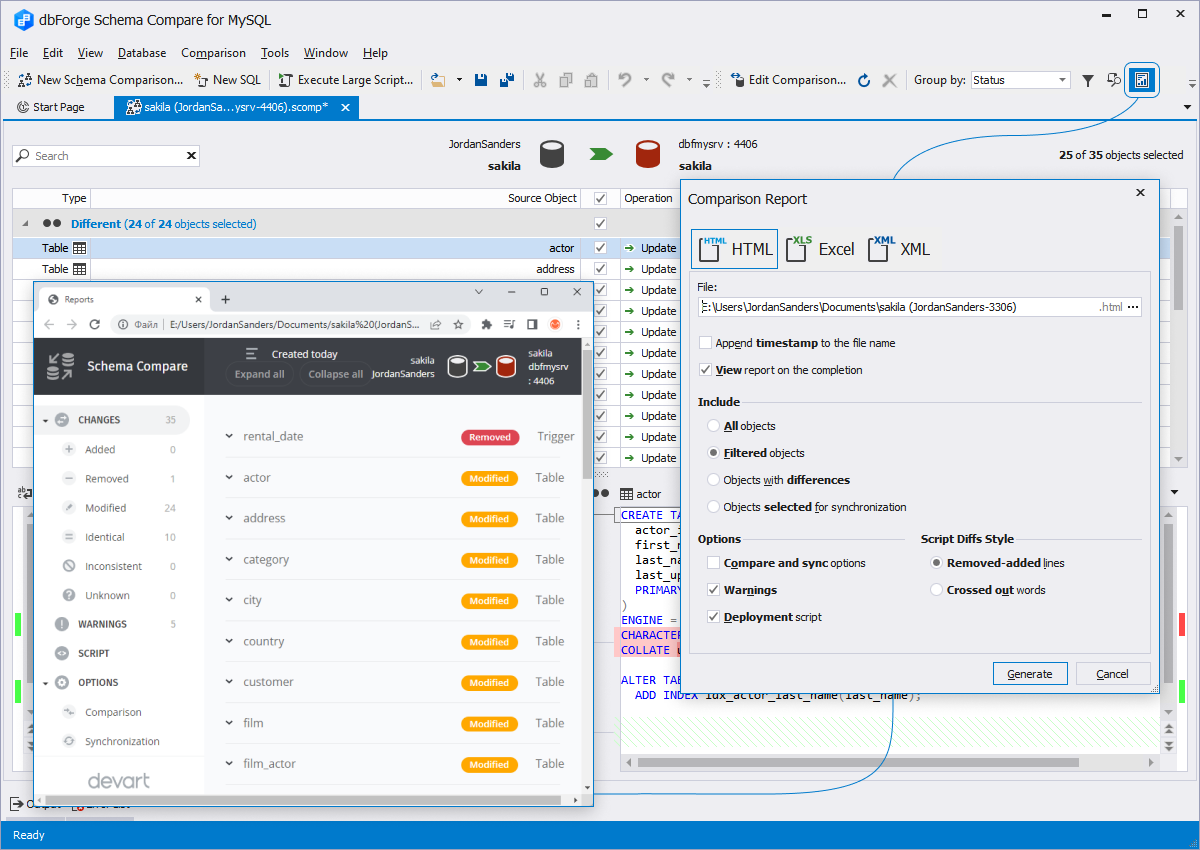Click the Redo arrow icon
The height and width of the screenshot is (850, 1200).
click(x=668, y=80)
